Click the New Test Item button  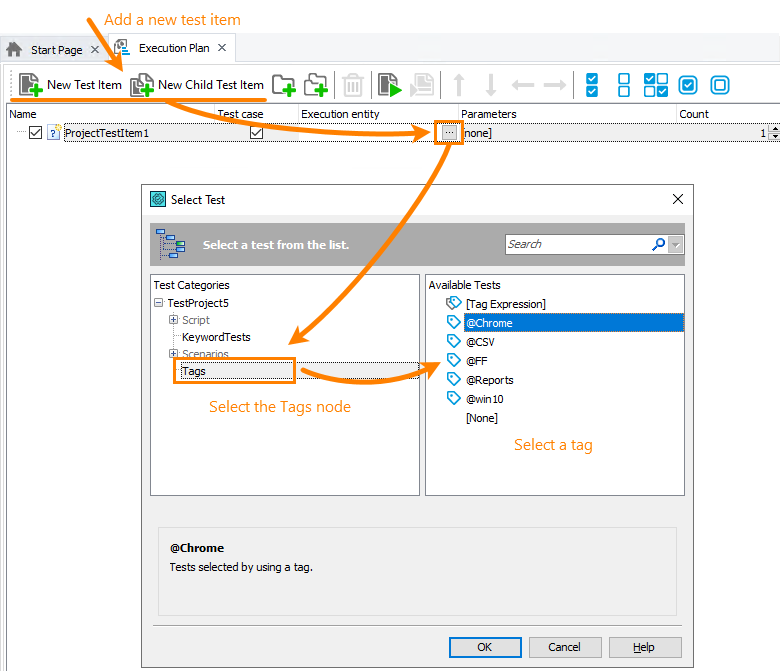(70, 85)
